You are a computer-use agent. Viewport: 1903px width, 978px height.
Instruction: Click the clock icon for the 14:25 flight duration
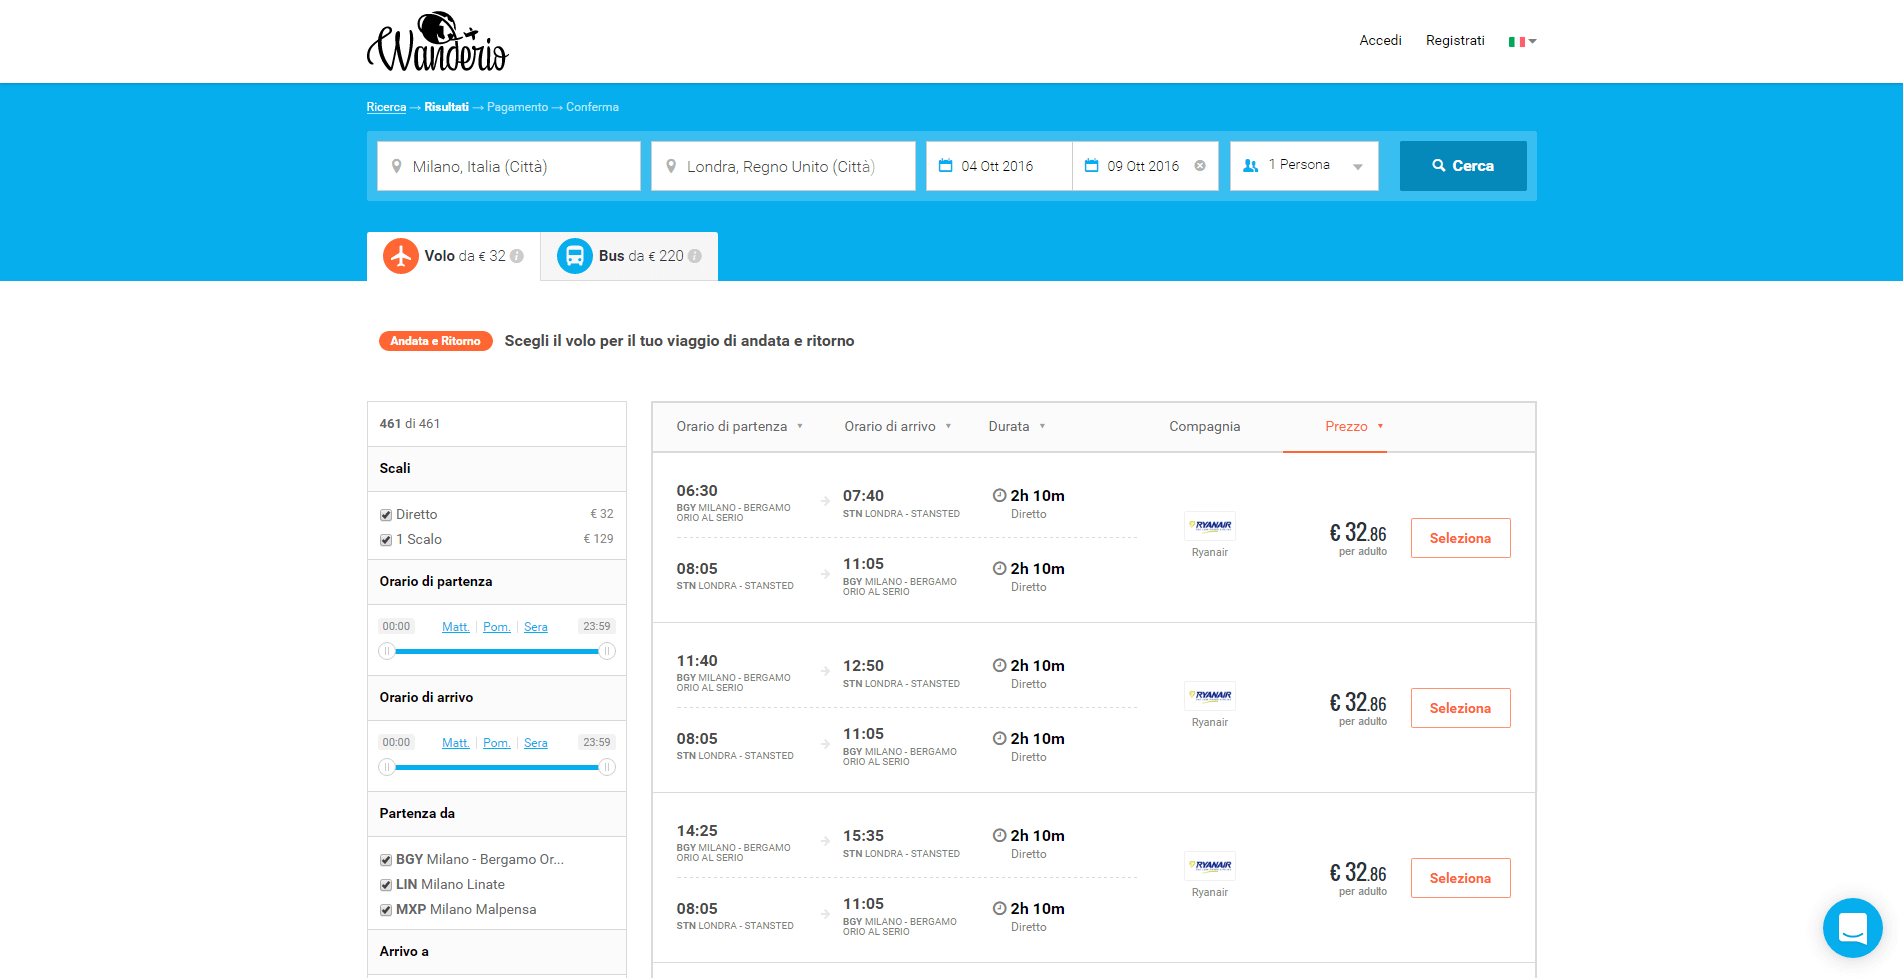click(999, 835)
